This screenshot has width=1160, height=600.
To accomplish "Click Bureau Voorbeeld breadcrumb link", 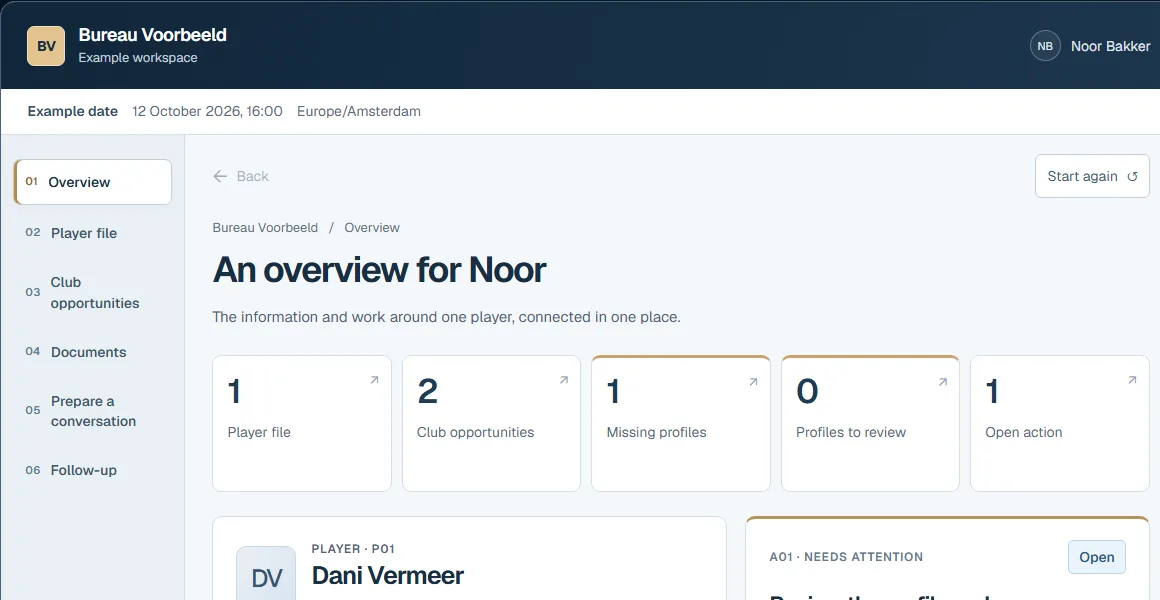I will click(x=265, y=227).
